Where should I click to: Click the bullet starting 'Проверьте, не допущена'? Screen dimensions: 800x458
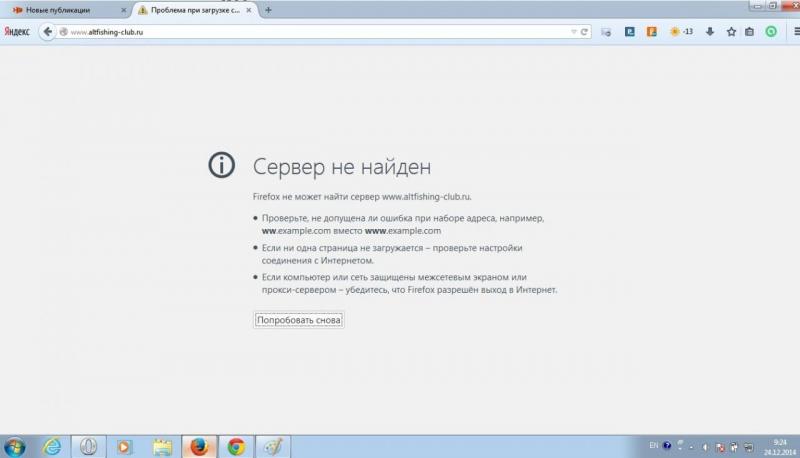403,224
